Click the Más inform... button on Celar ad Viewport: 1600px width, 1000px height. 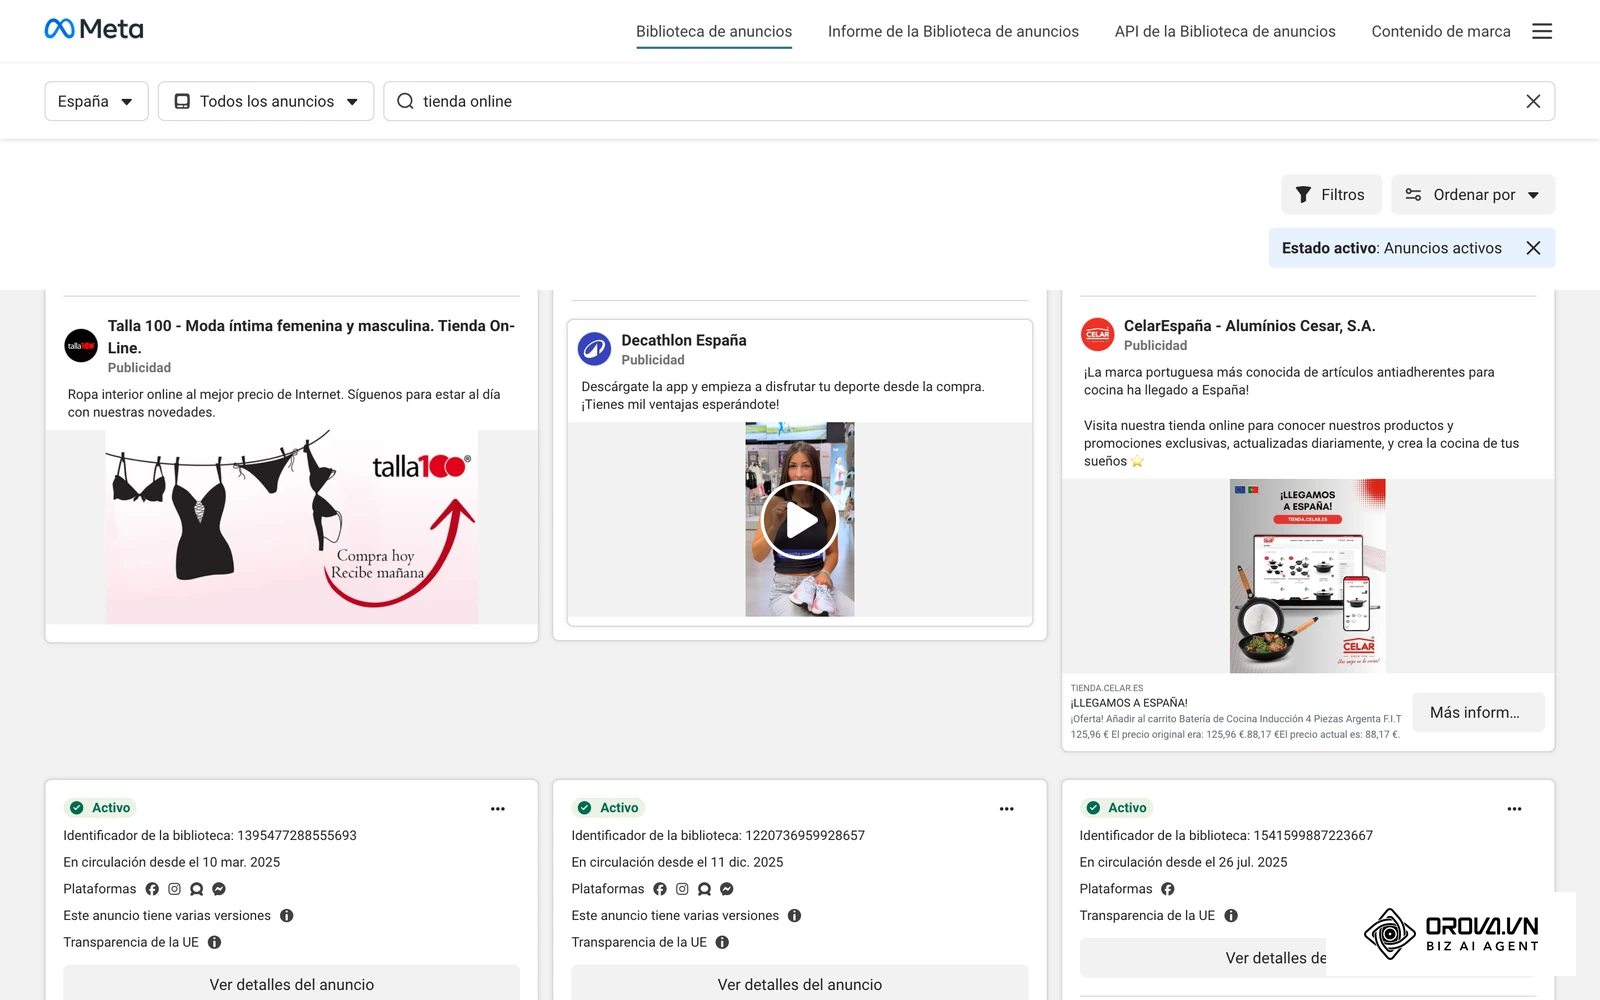coord(1478,713)
